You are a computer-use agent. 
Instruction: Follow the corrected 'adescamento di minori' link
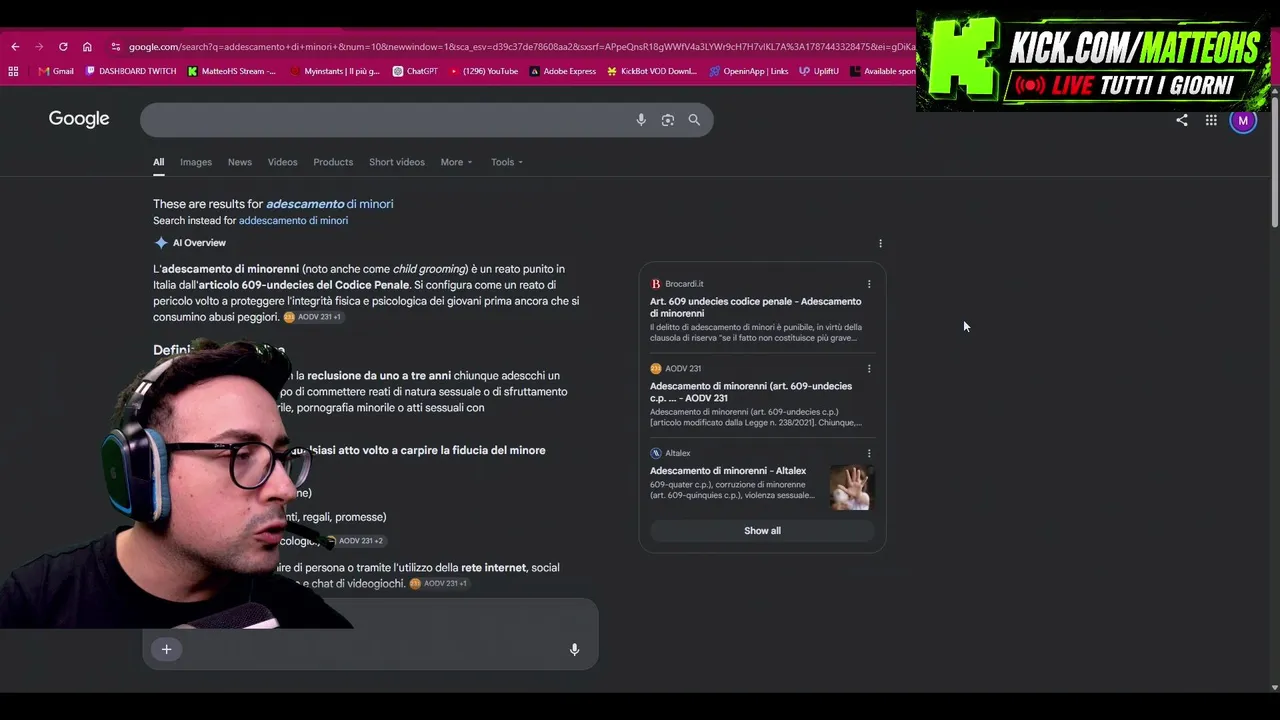[x=330, y=204]
